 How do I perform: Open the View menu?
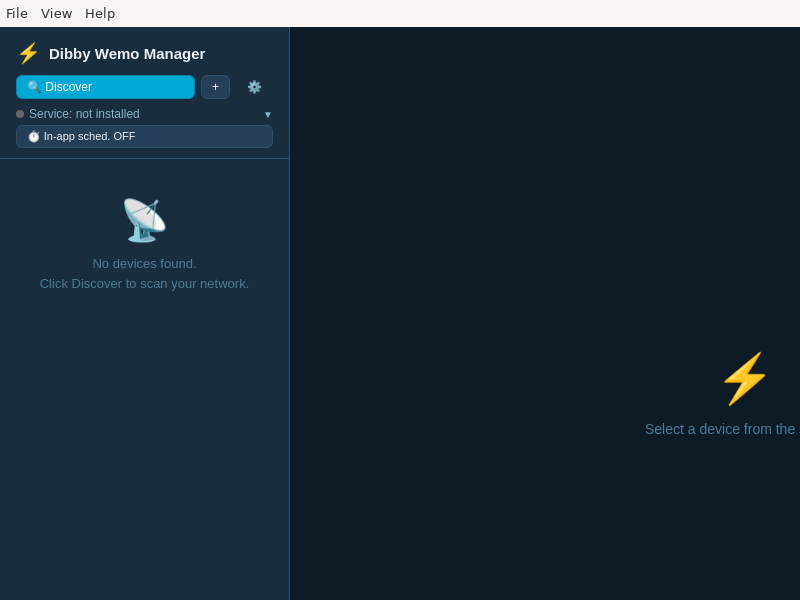point(56,13)
